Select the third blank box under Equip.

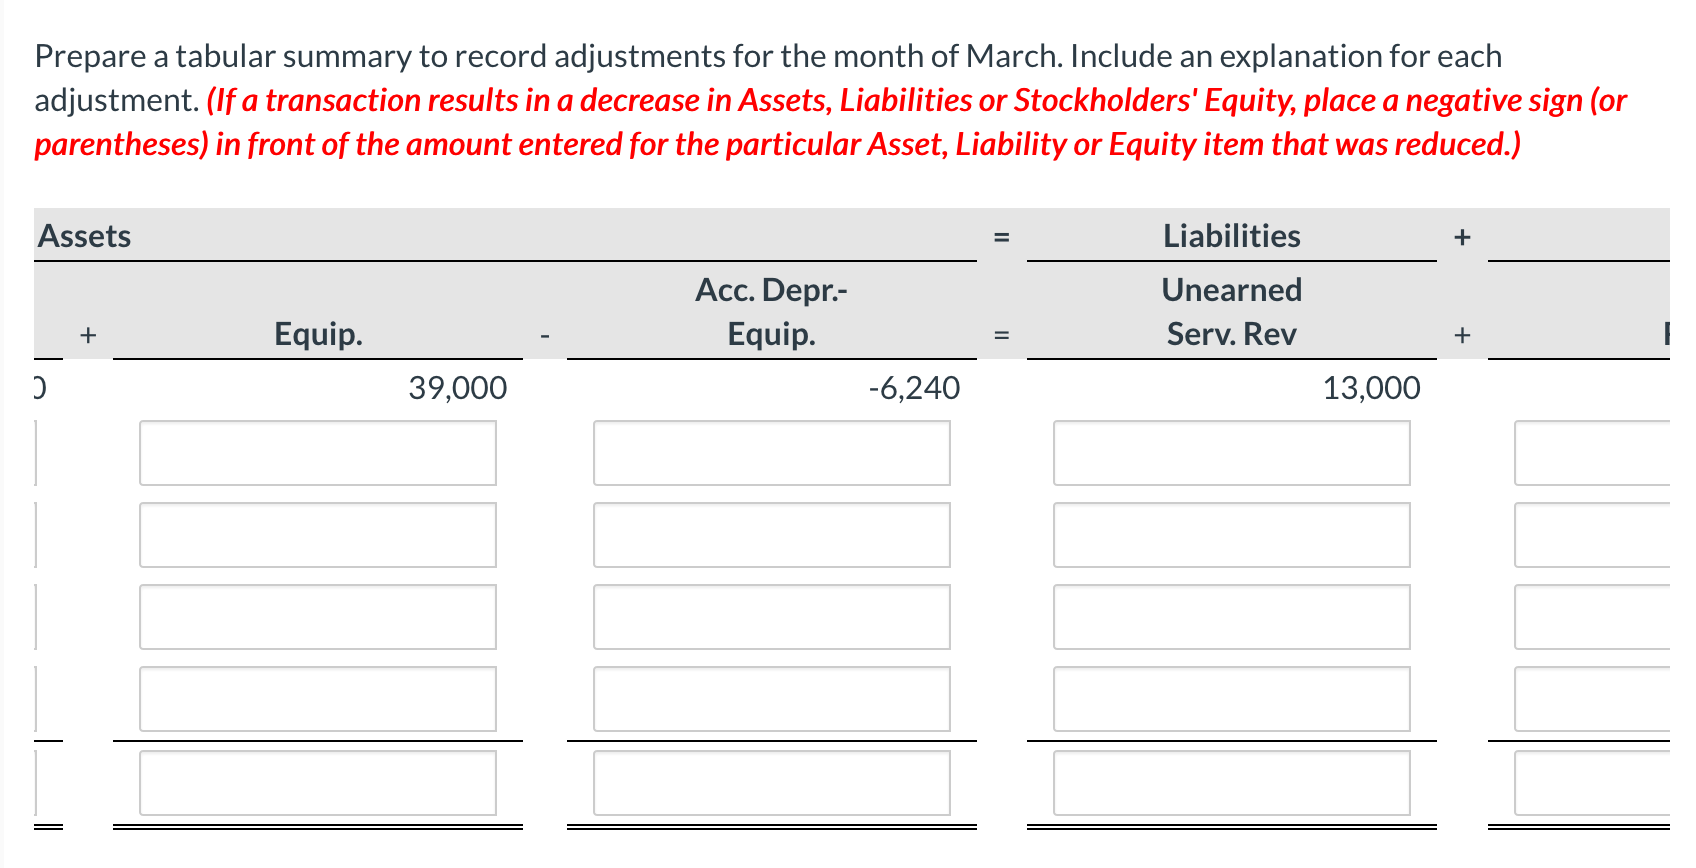coord(318,617)
